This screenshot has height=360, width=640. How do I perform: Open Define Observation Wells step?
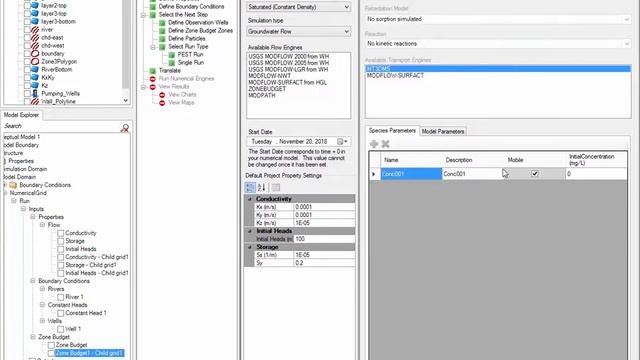198,22
